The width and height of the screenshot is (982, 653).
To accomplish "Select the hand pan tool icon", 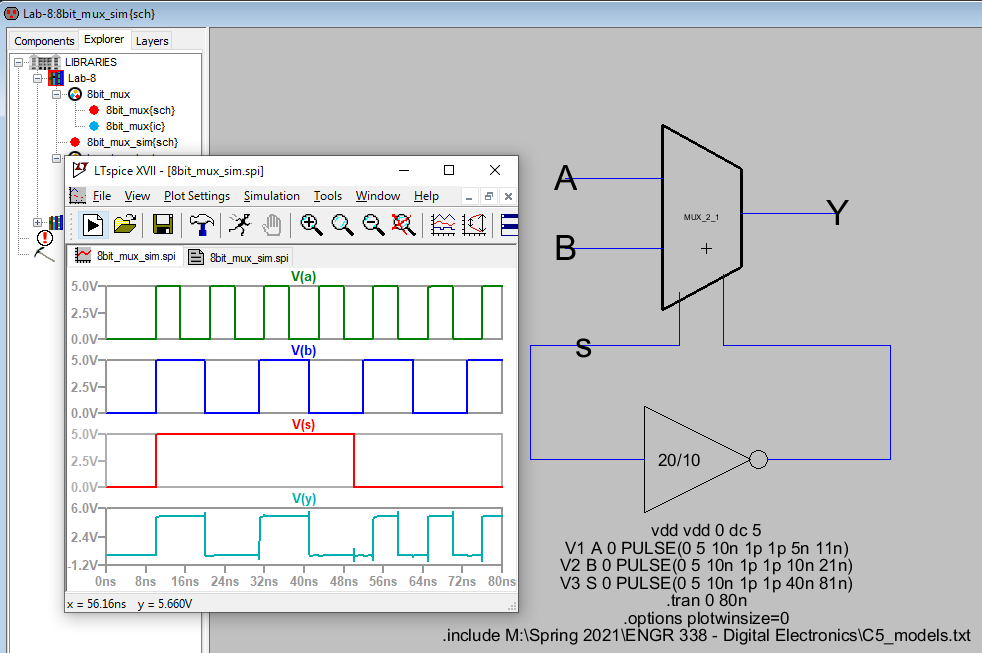I will [x=272, y=225].
